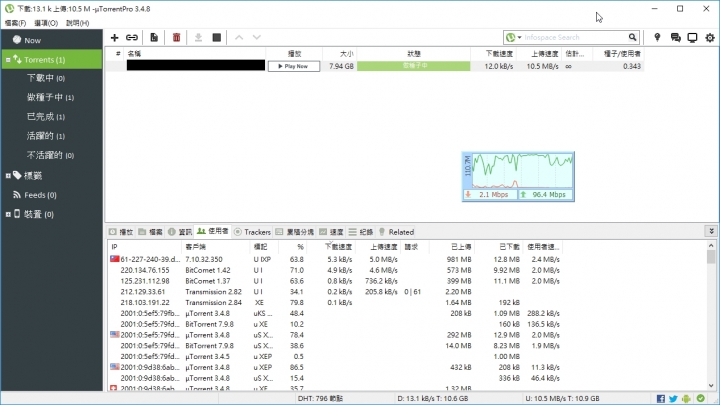
Task: Click the Remote monitor icon in toolbar
Action: 692,37
